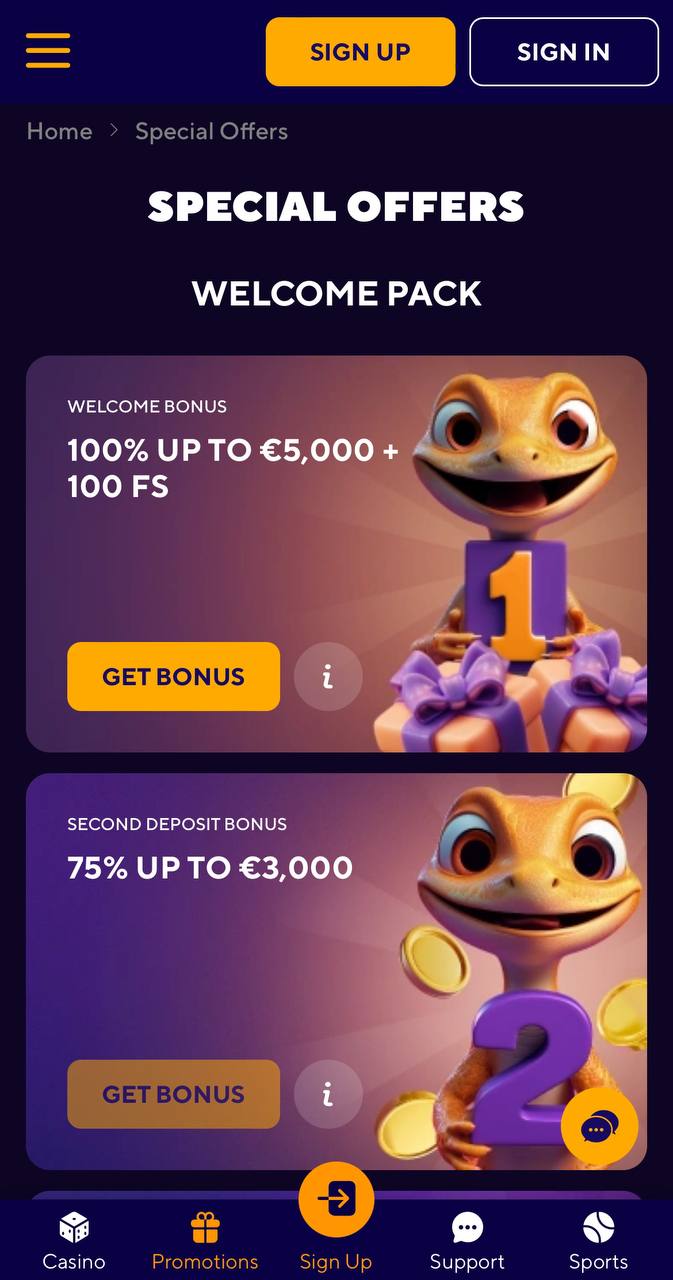Click the Special Offers breadcrumb

point(211,131)
